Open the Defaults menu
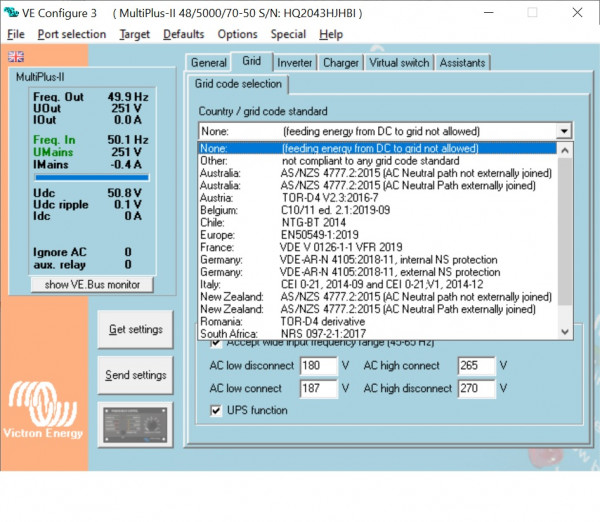The height and width of the screenshot is (522, 600). coord(184,34)
